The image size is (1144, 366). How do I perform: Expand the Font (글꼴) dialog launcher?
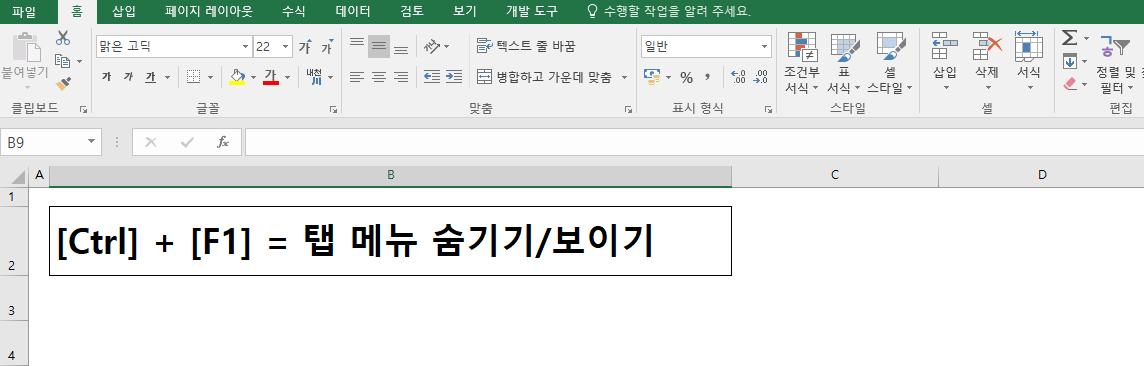(x=333, y=109)
